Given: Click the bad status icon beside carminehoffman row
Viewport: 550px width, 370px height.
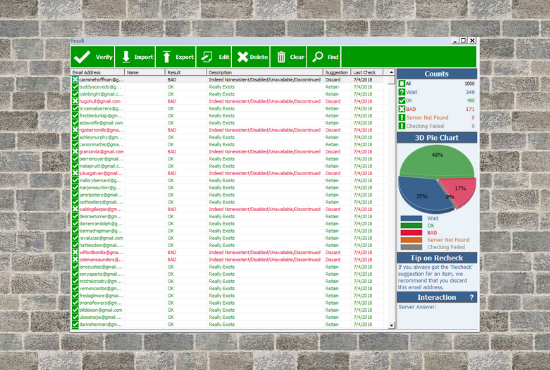Looking at the screenshot, I should 75,80.
